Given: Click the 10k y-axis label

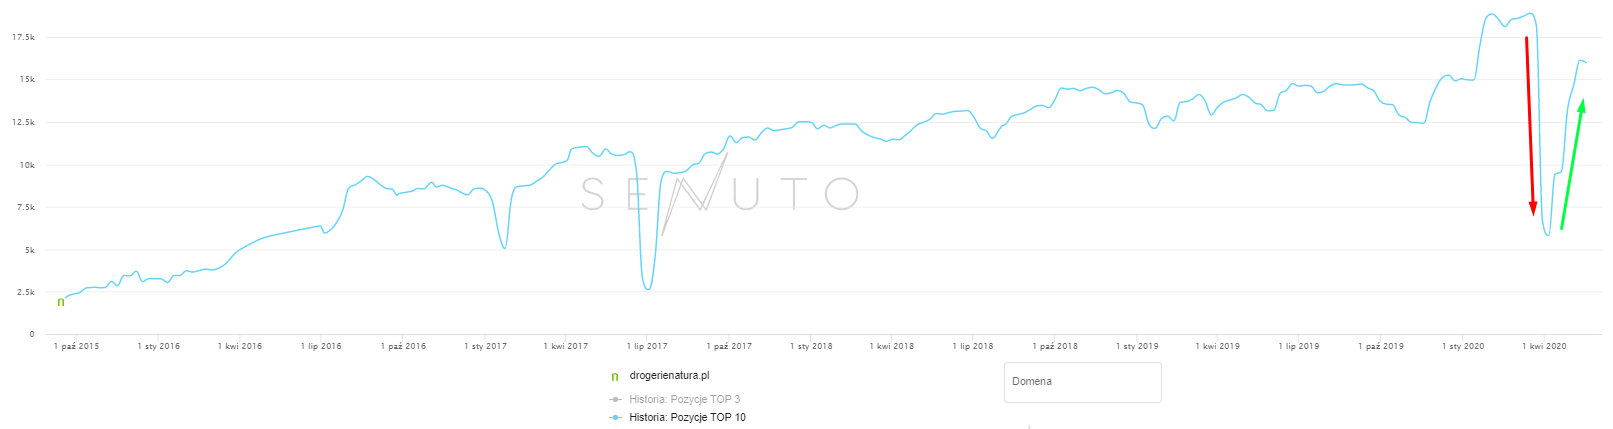Looking at the screenshot, I should pyautogui.click(x=27, y=165).
